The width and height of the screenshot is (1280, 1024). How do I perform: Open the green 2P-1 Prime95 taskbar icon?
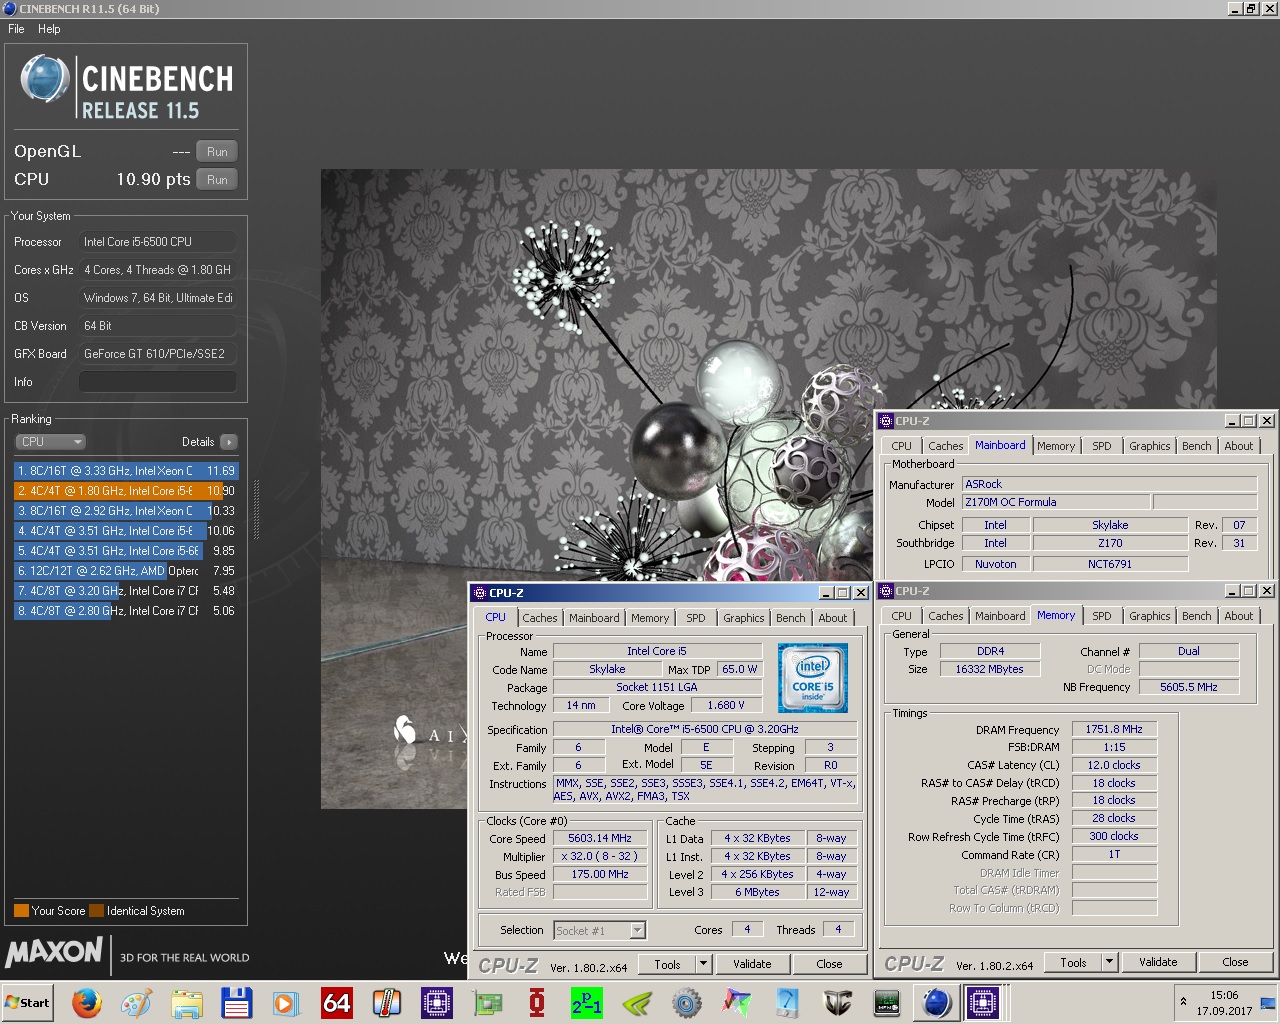click(587, 1002)
